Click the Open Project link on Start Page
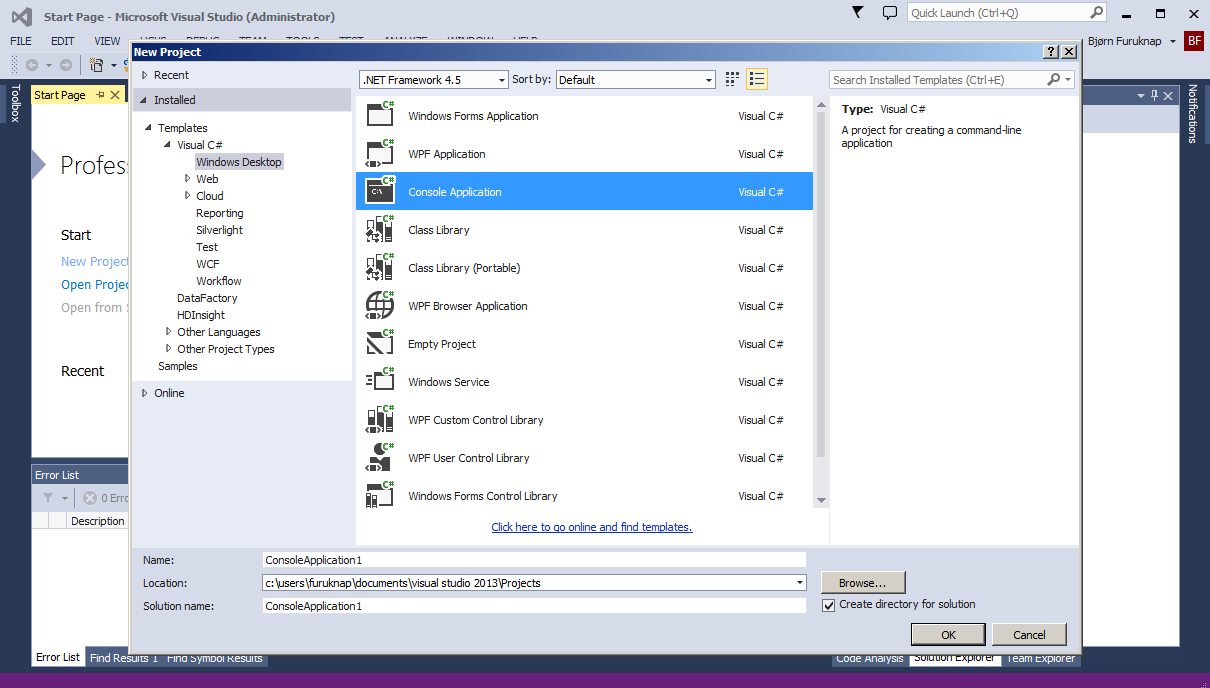The width and height of the screenshot is (1210, 688). point(96,285)
